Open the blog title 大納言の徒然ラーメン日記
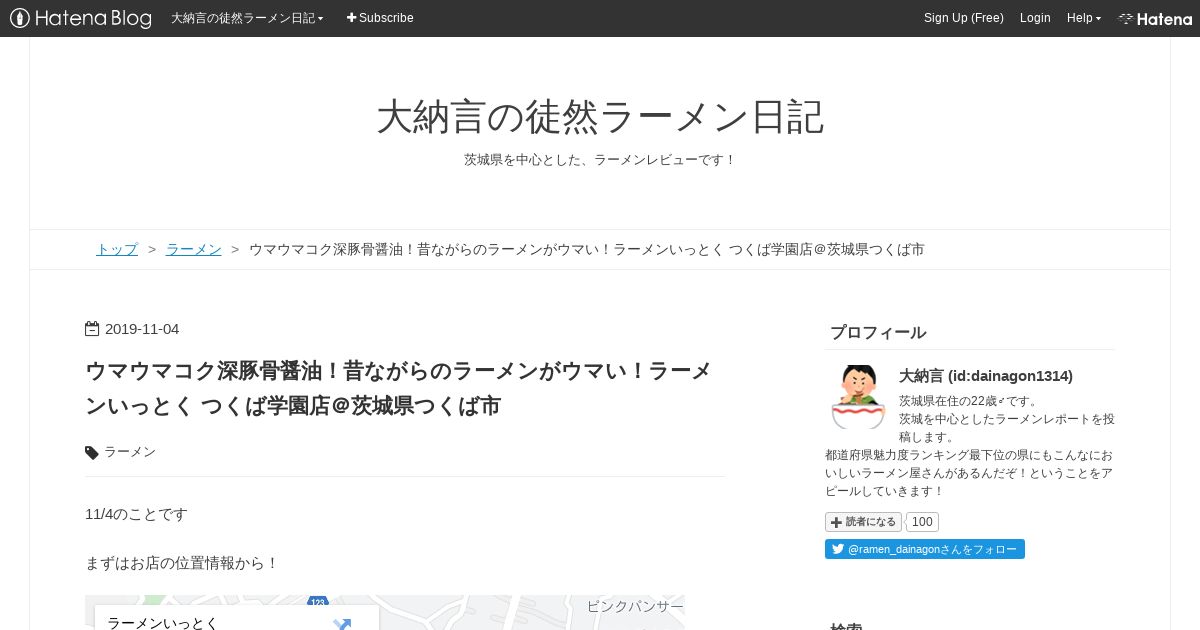This screenshot has height=630, width=1200. pyautogui.click(x=600, y=117)
